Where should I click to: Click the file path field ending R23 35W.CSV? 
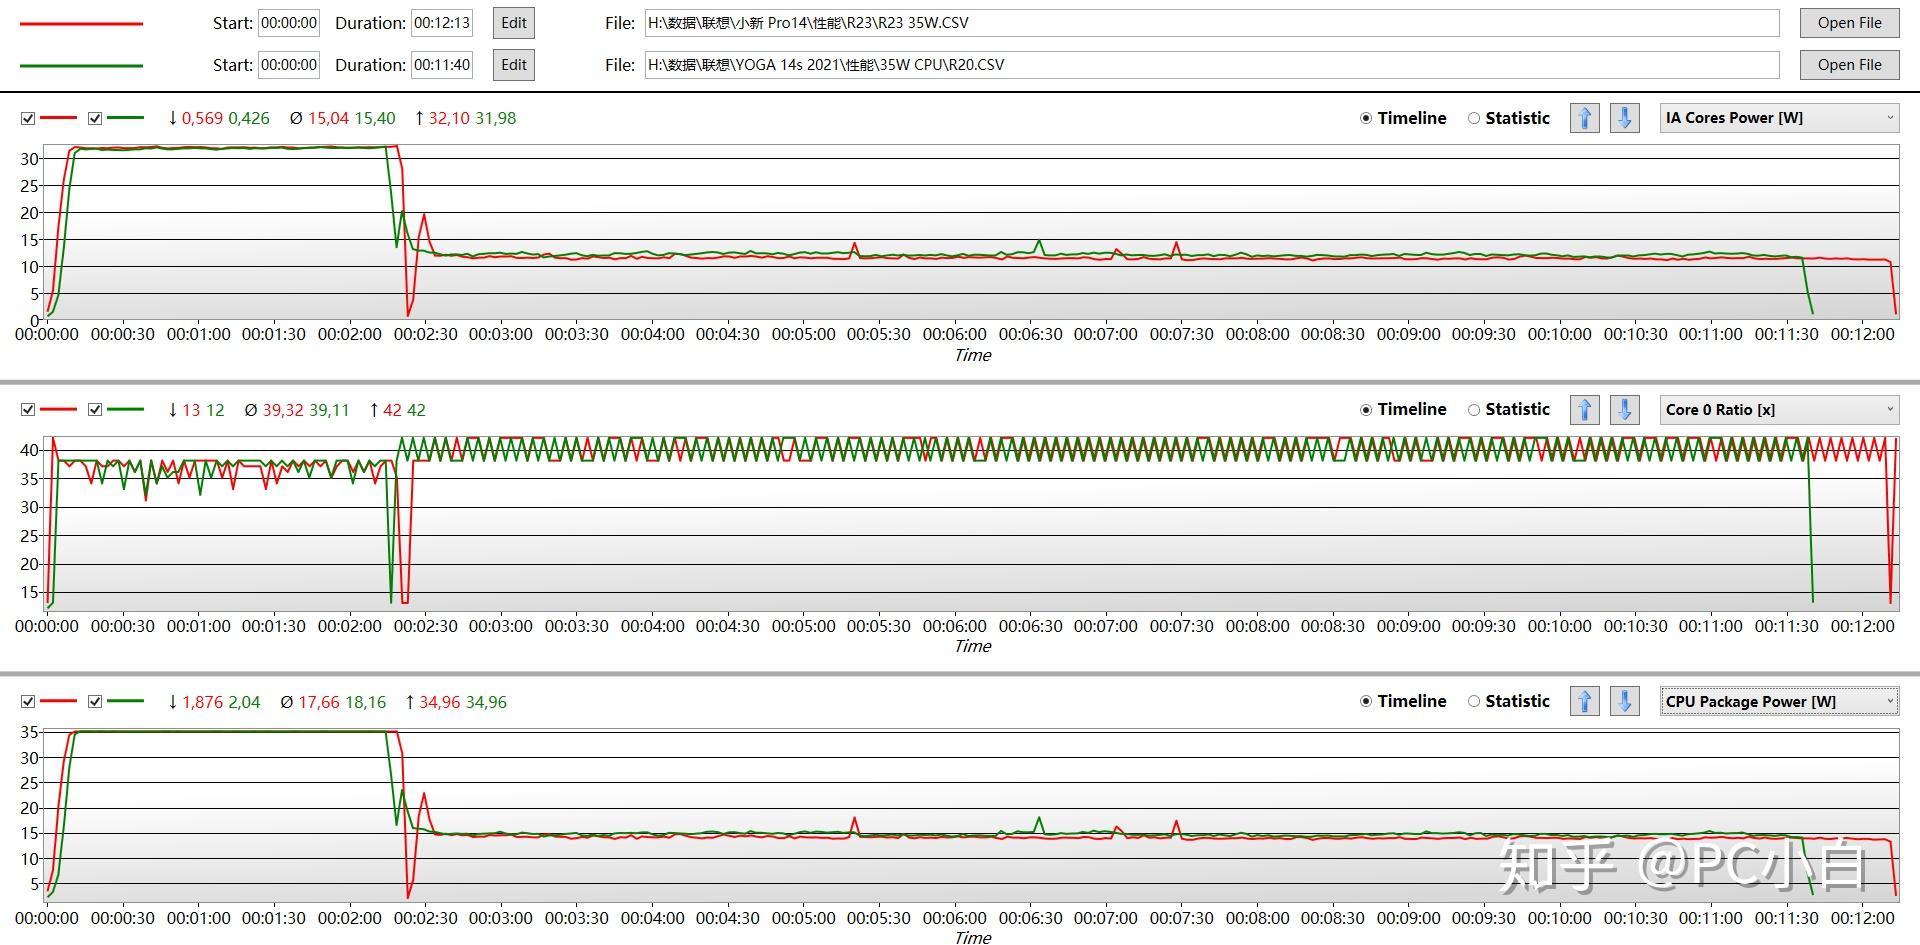1212,23
